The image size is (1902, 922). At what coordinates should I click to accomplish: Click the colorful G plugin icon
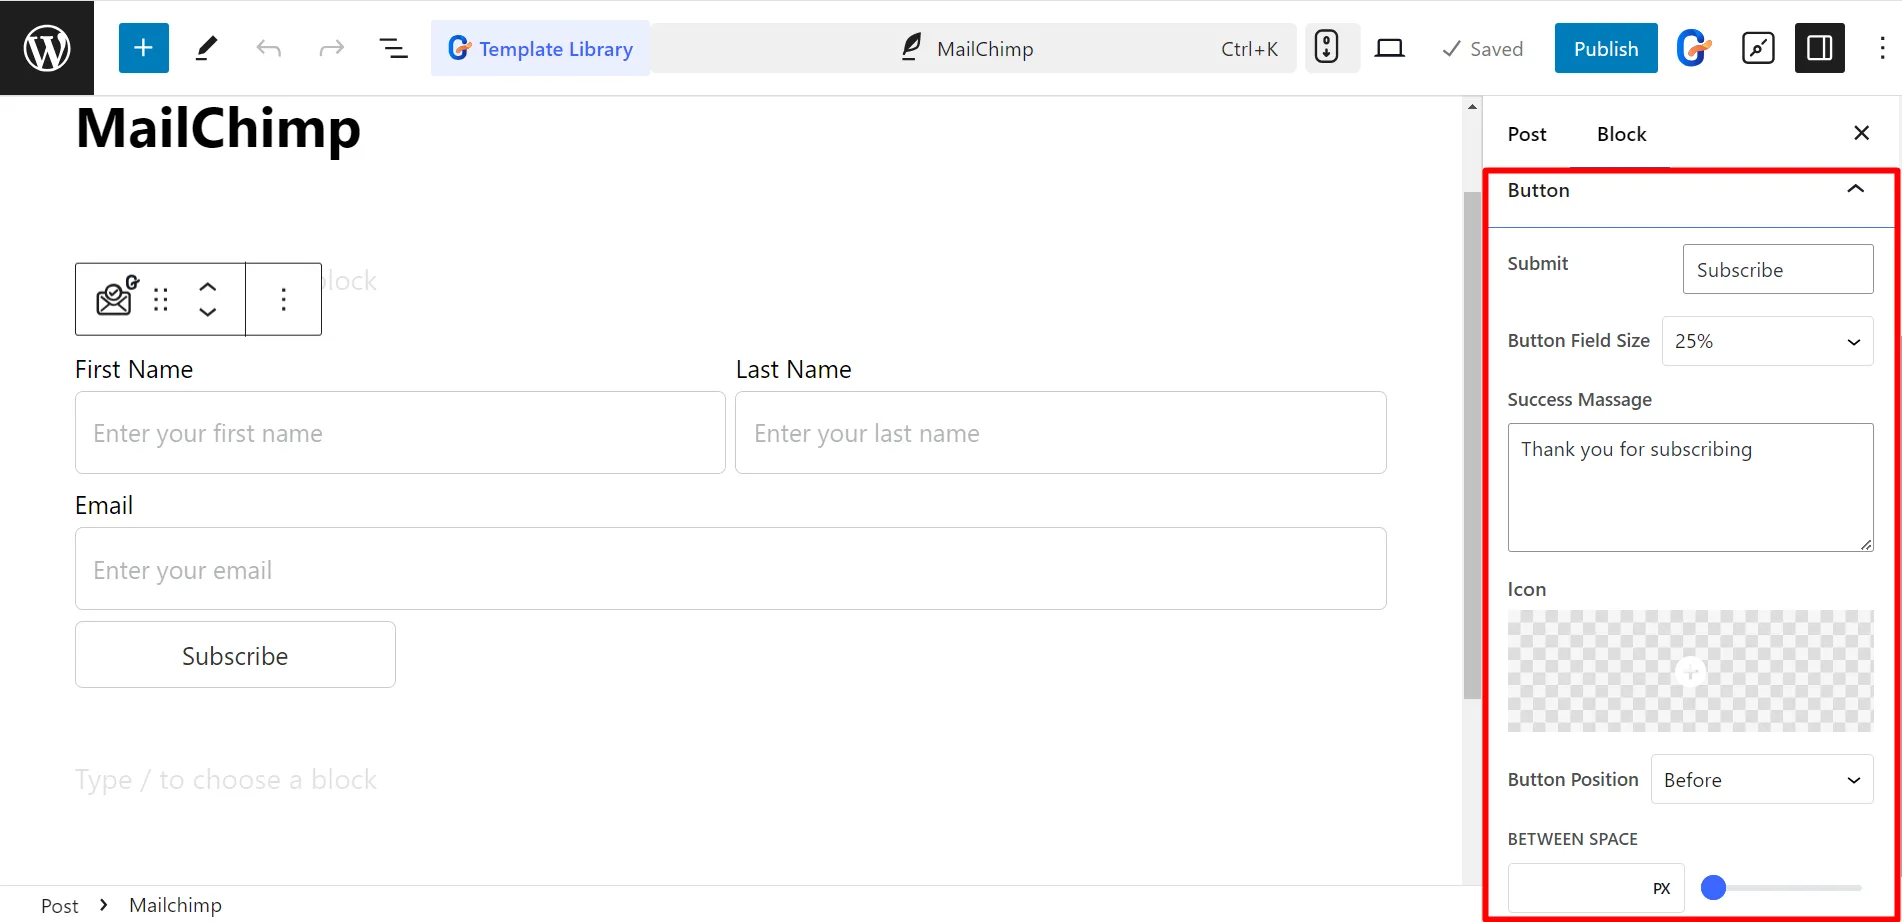pos(1694,48)
